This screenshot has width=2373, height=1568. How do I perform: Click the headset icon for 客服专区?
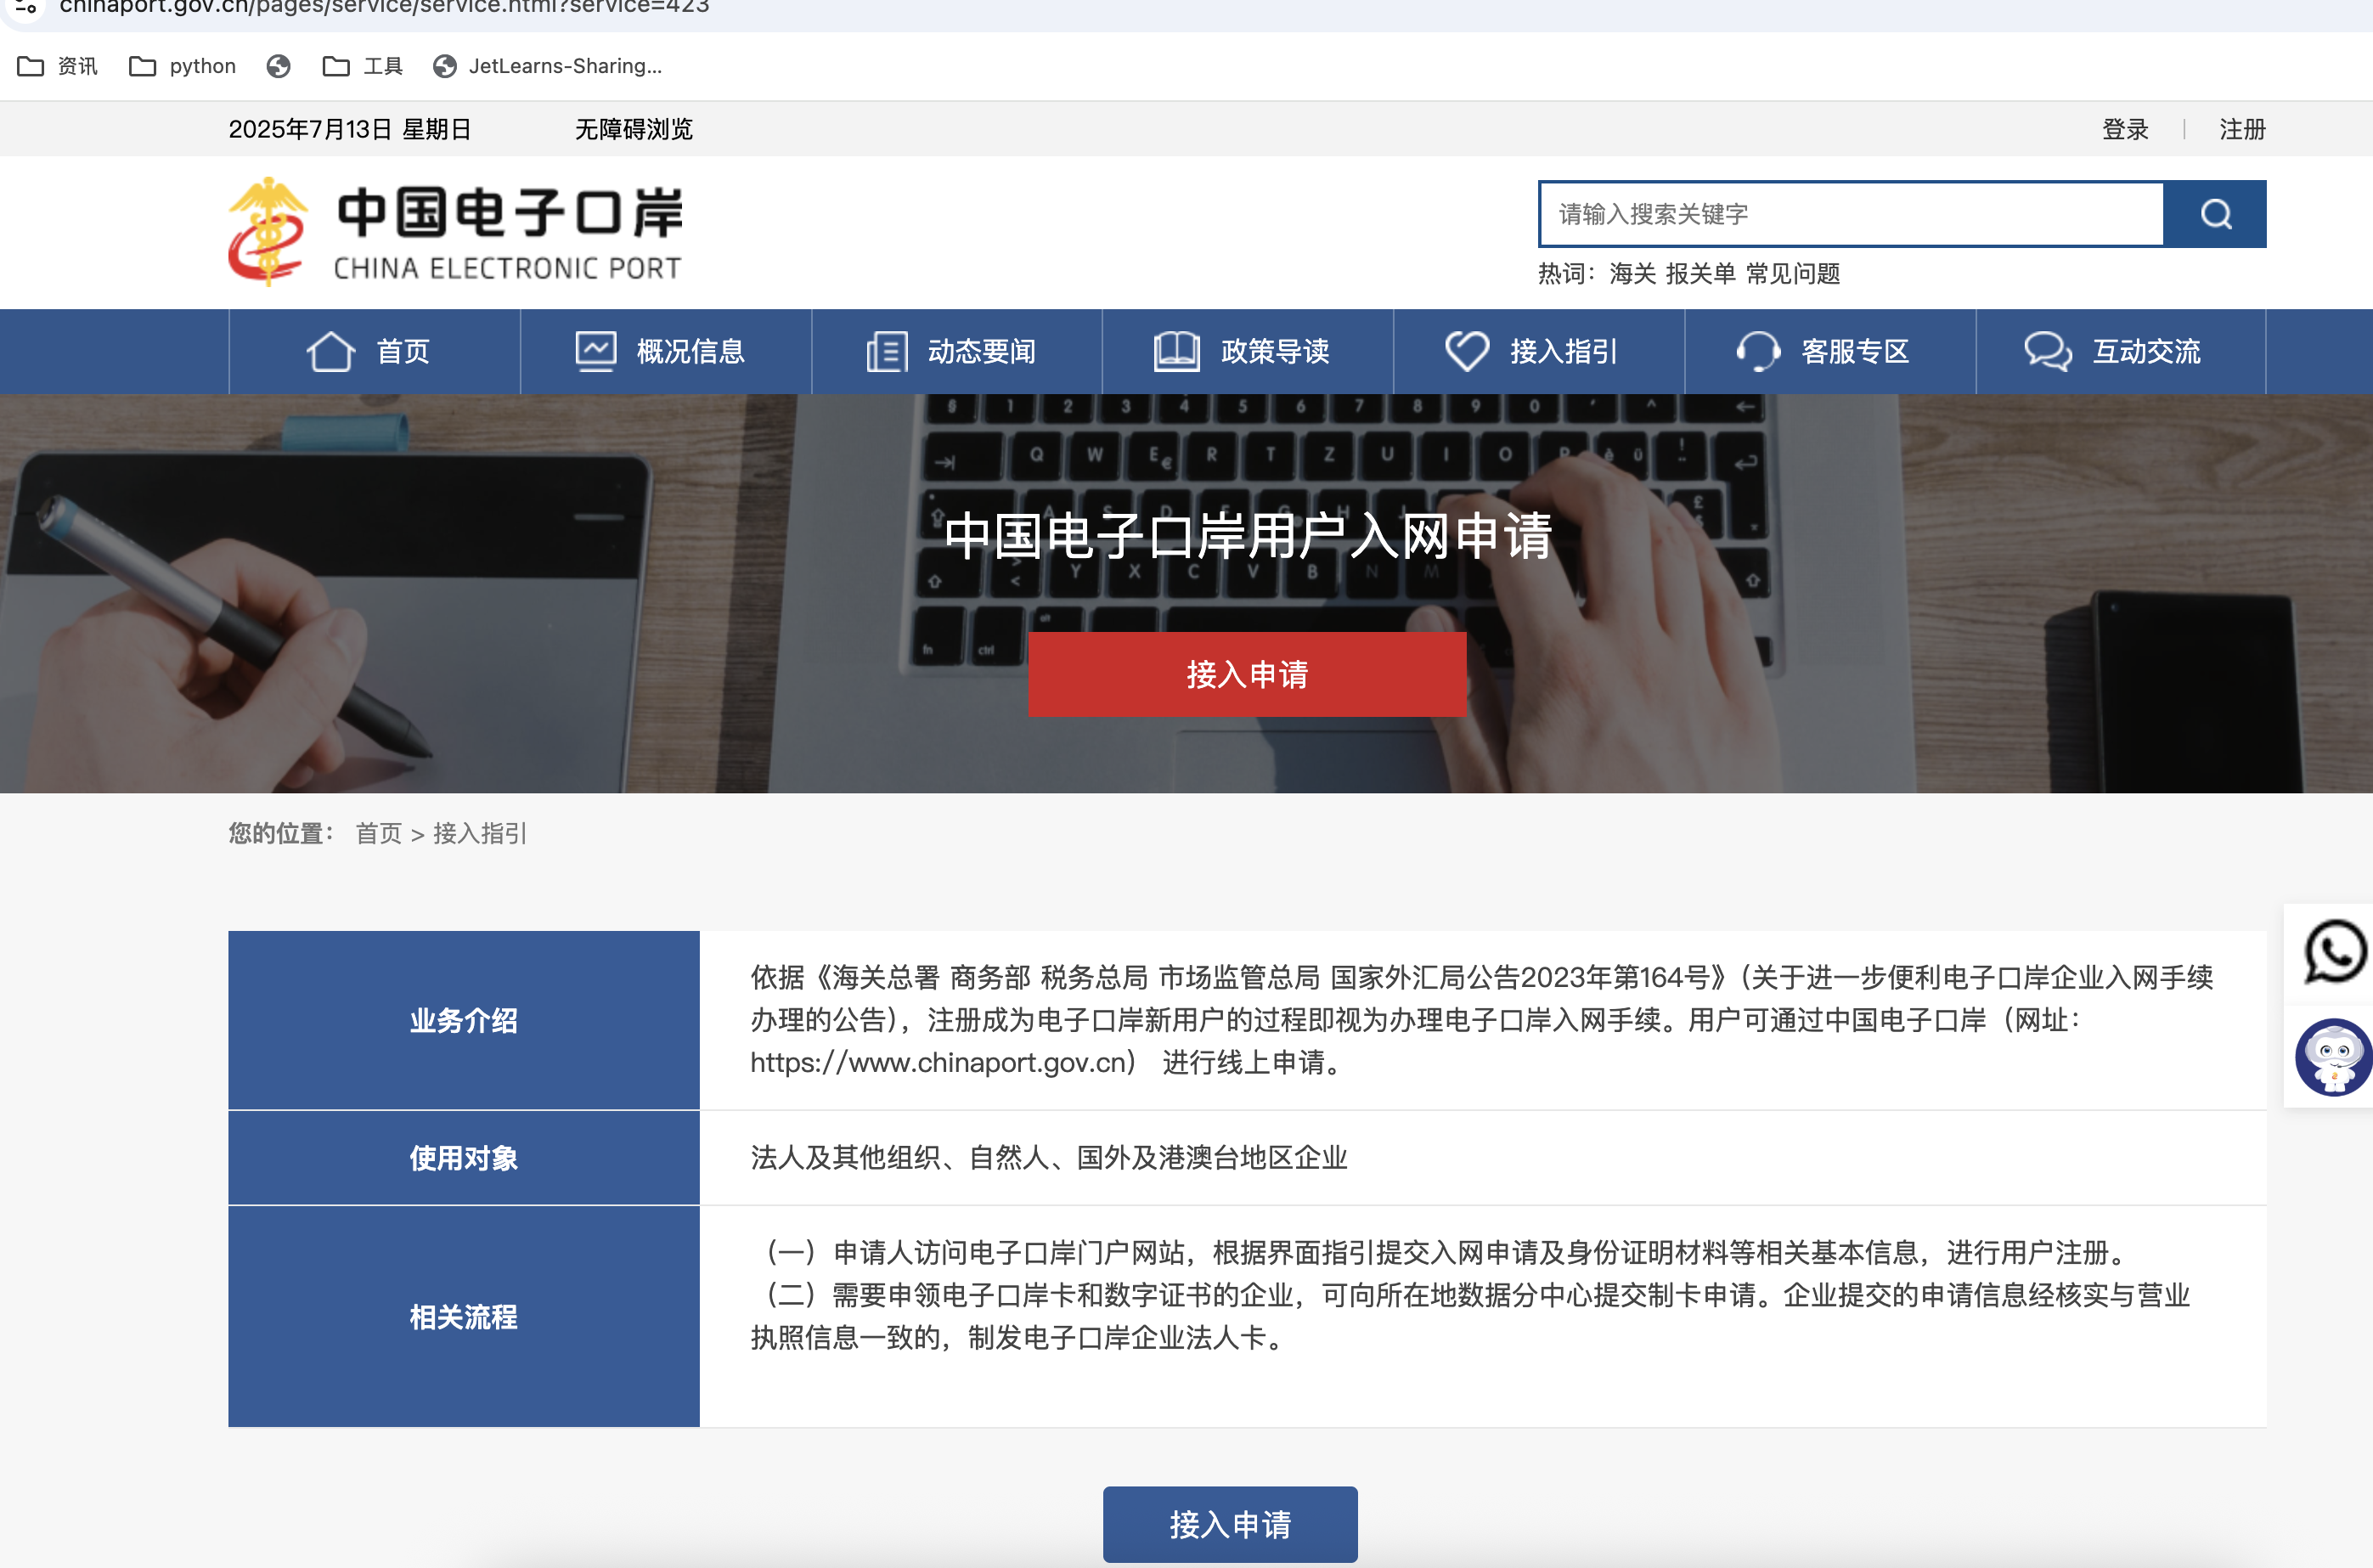coord(1757,351)
